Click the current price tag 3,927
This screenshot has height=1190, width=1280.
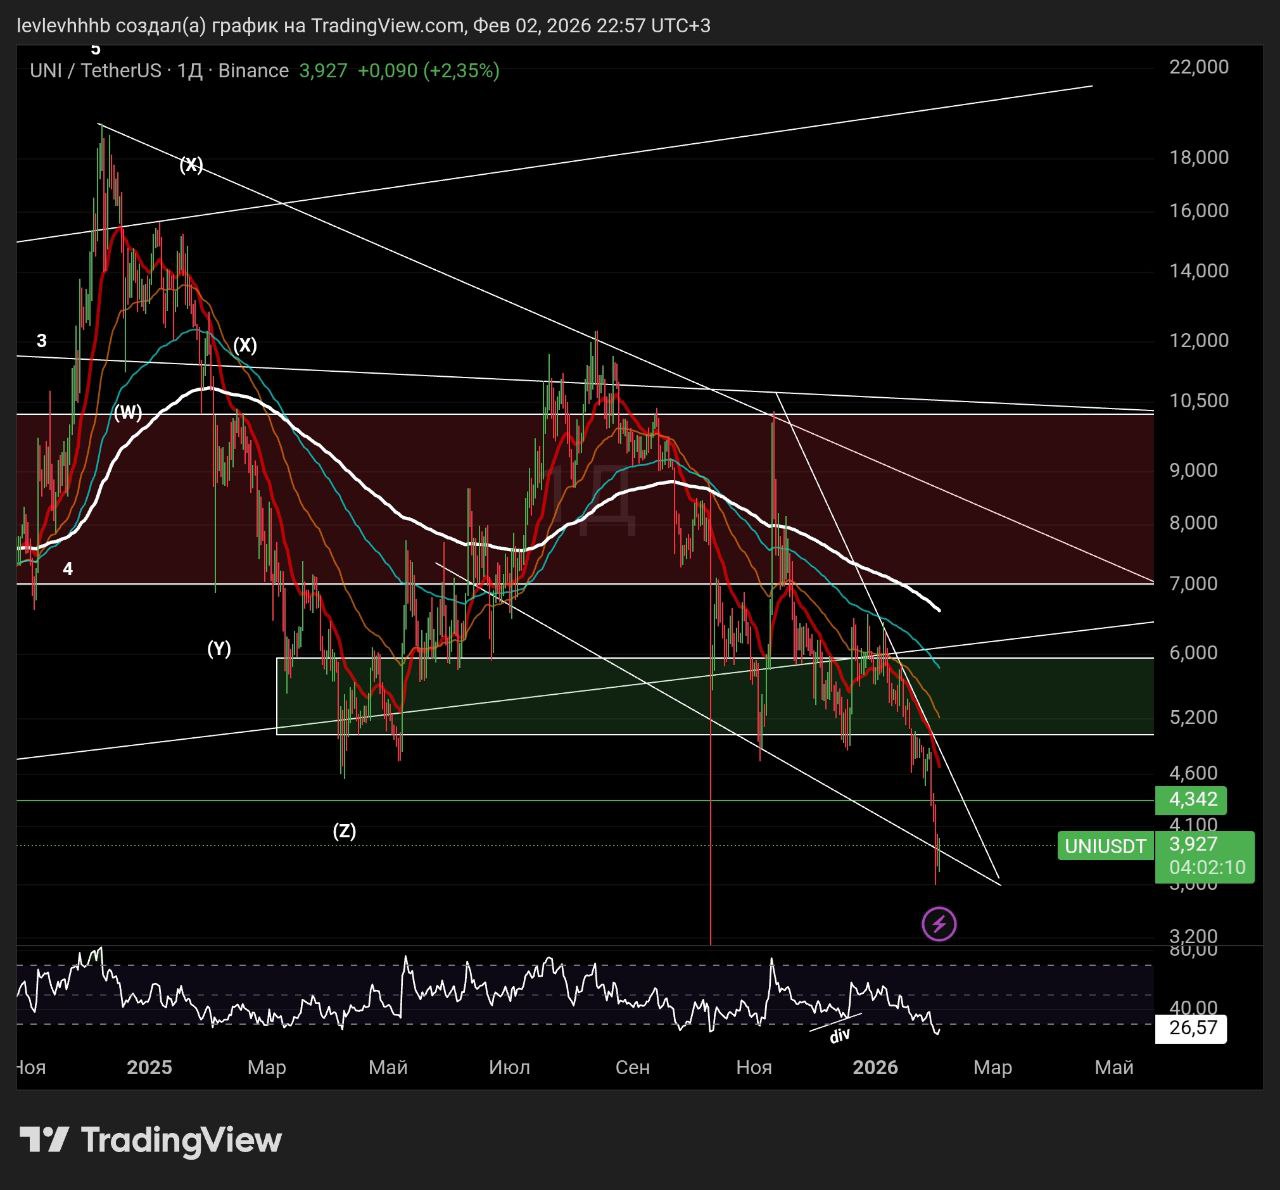[1192, 844]
